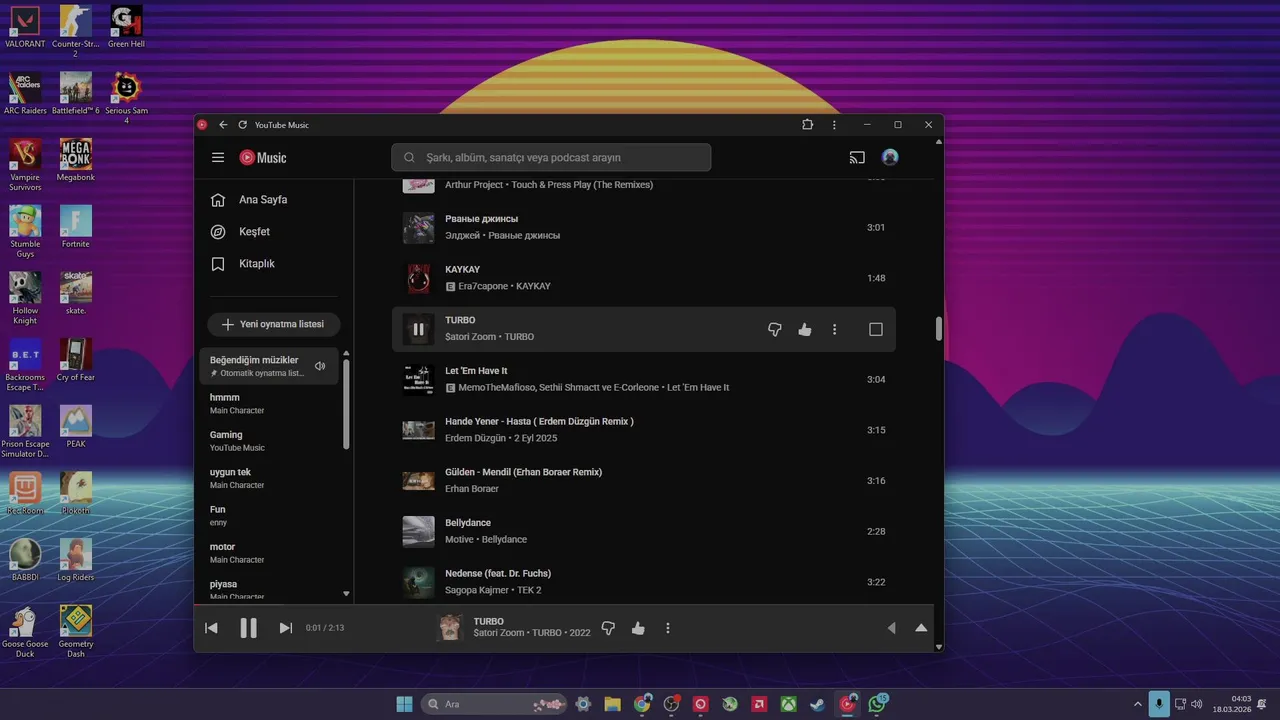Open the uygun tek playlist
Screen dimensions: 1280x720
(269, 478)
